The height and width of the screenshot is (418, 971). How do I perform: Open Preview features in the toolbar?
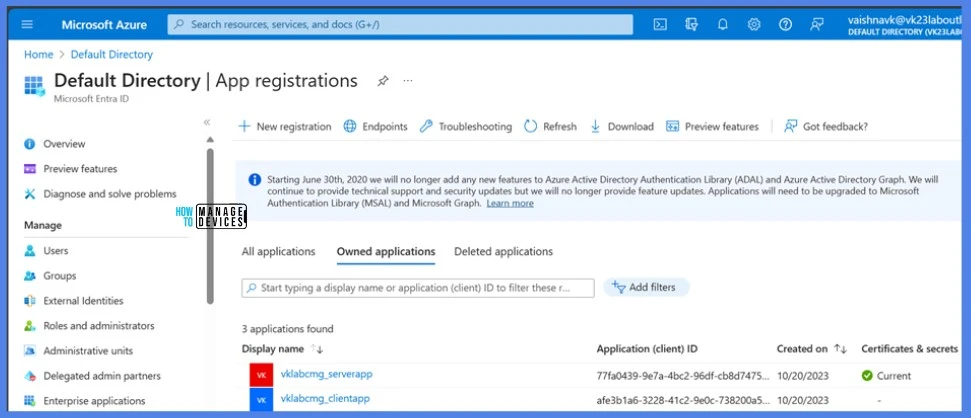point(712,126)
